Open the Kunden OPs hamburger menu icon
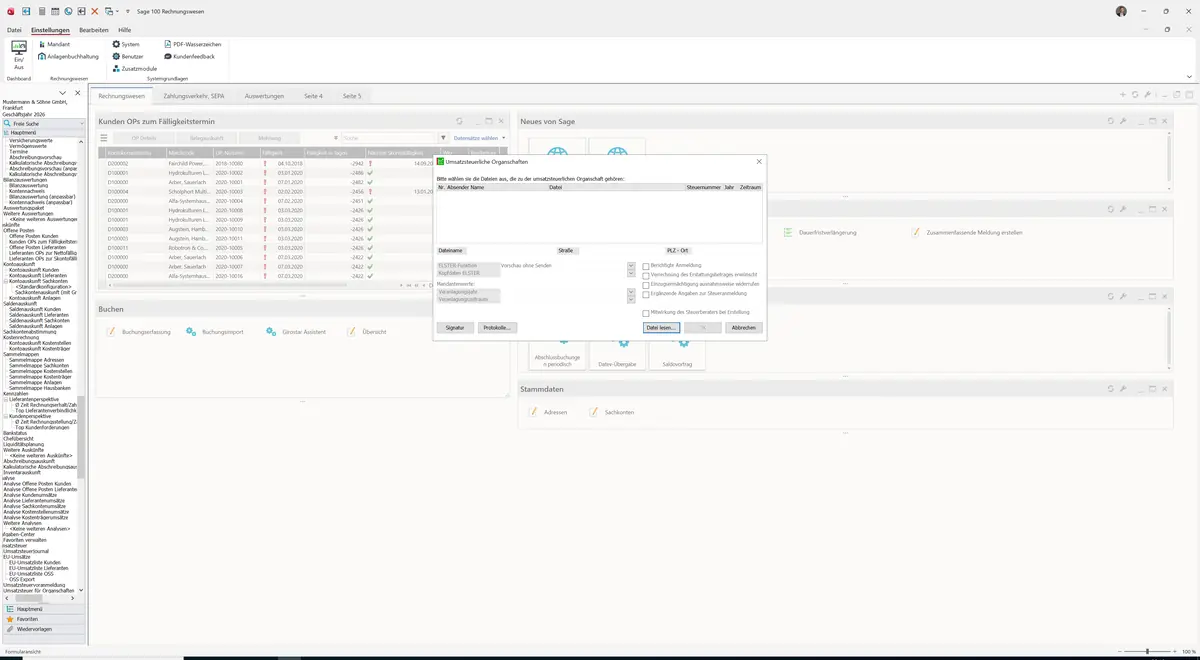The width and height of the screenshot is (1200, 660). pyautogui.click(x=103, y=138)
